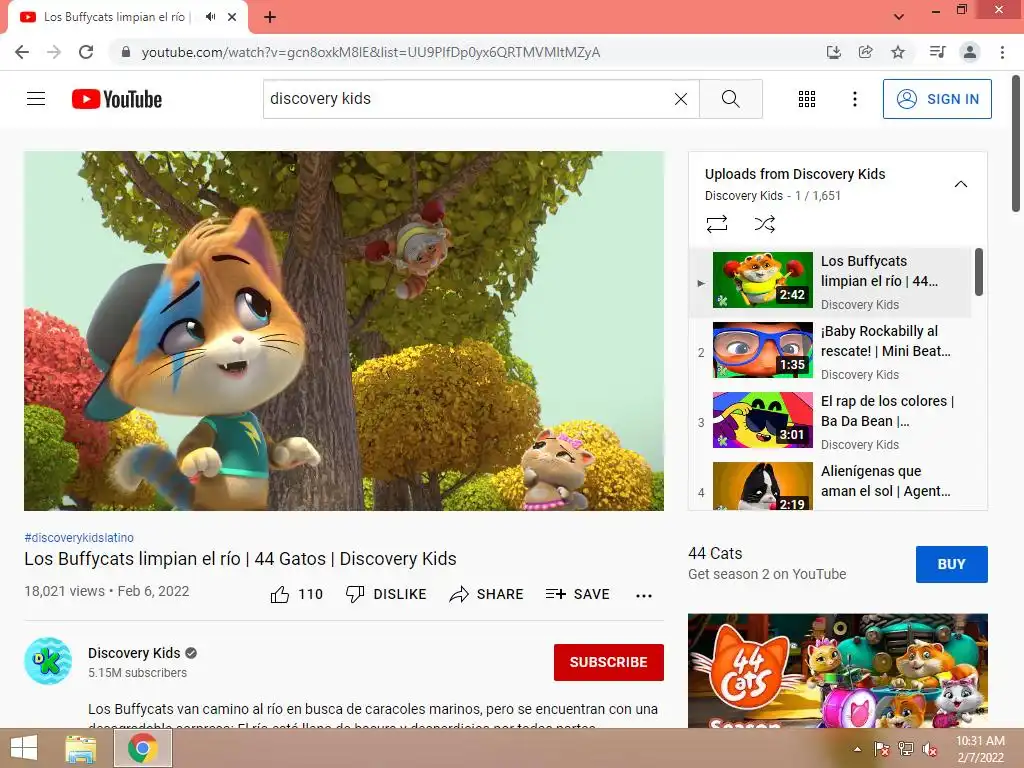The width and height of the screenshot is (1024, 768).
Task: Open the SHARE video option
Action: coord(487,594)
